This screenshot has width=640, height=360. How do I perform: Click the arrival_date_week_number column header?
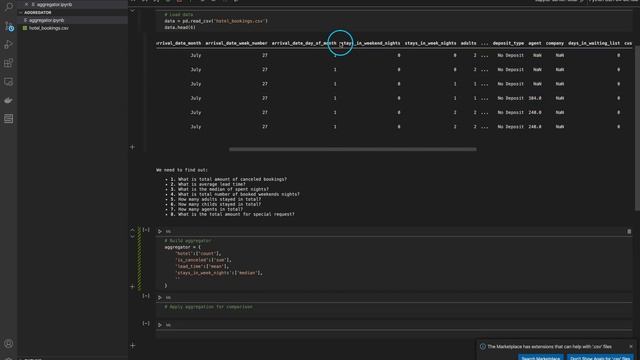click(236, 43)
